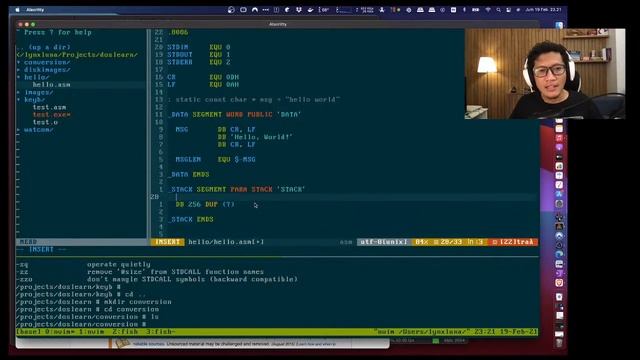Click the Docker whale menu bar icon
The height and width of the screenshot is (360, 640).
(x=310, y=10)
